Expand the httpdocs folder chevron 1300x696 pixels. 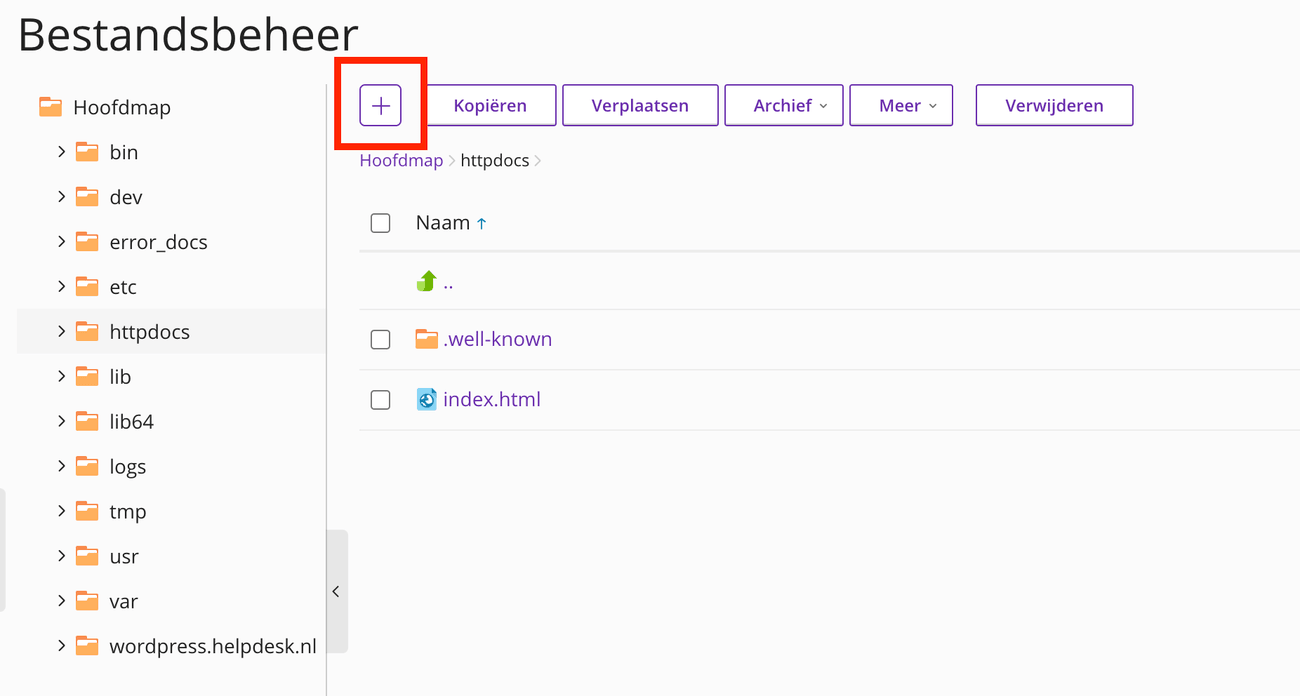(x=62, y=331)
